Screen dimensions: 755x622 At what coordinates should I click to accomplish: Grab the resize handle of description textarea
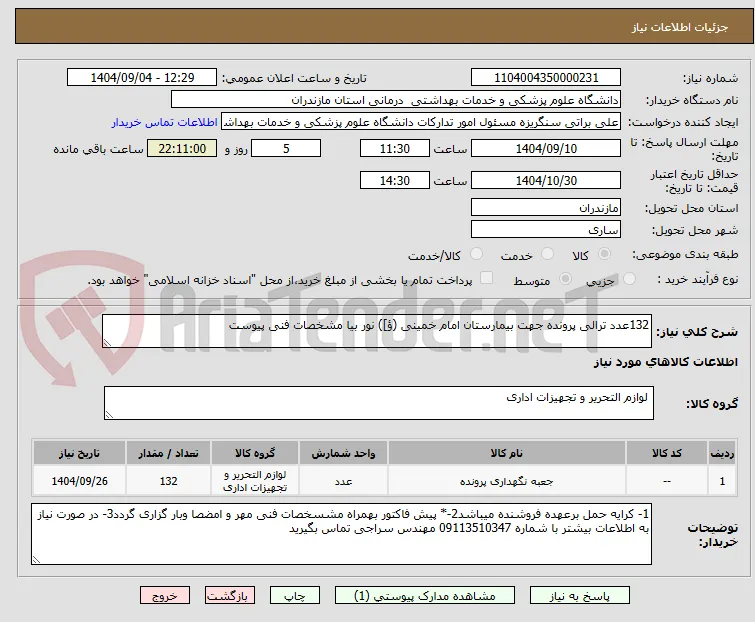107,343
